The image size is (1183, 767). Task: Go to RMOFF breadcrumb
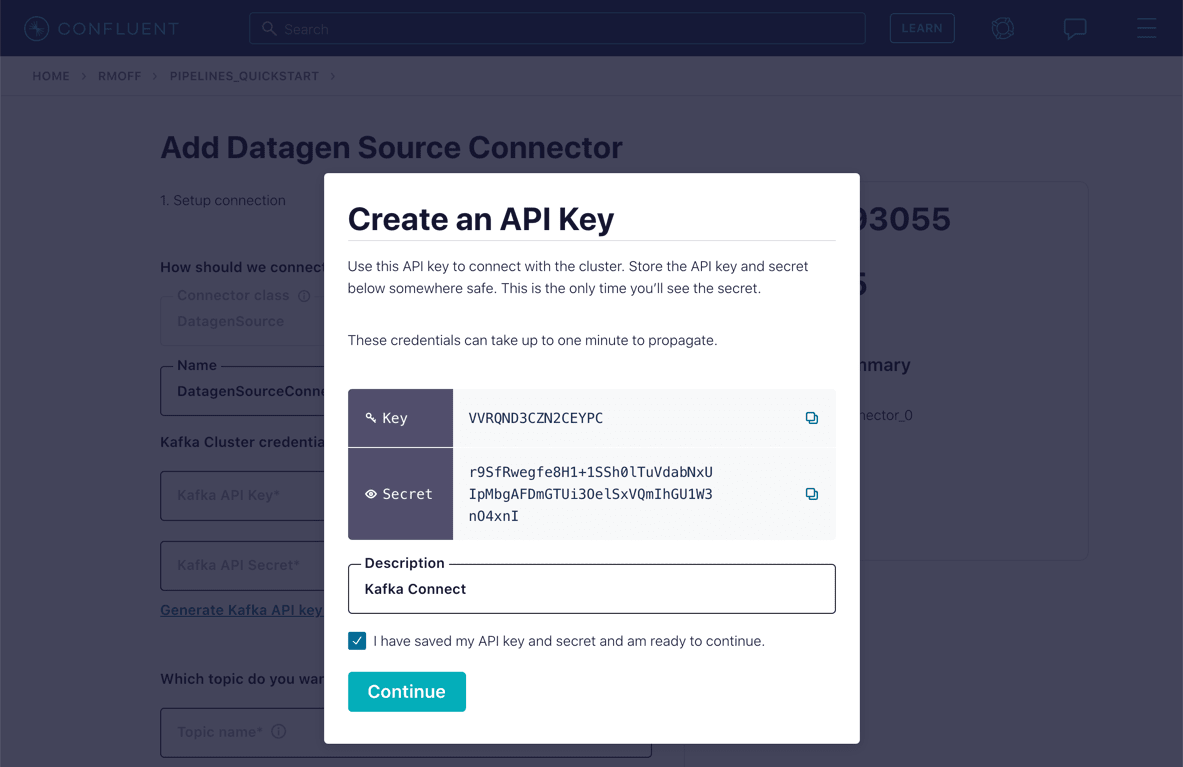[x=119, y=76]
